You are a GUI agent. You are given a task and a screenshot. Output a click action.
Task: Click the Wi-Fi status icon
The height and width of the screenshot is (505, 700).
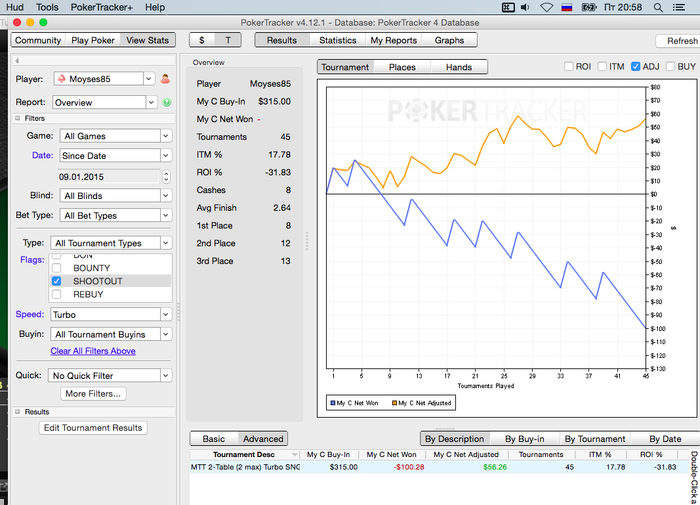pos(546,7)
